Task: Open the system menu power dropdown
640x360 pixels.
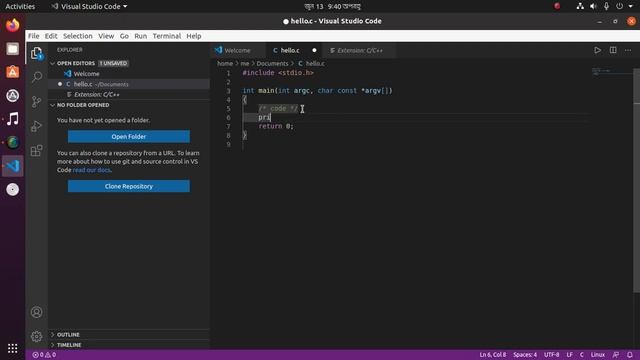Action: click(x=624, y=6)
